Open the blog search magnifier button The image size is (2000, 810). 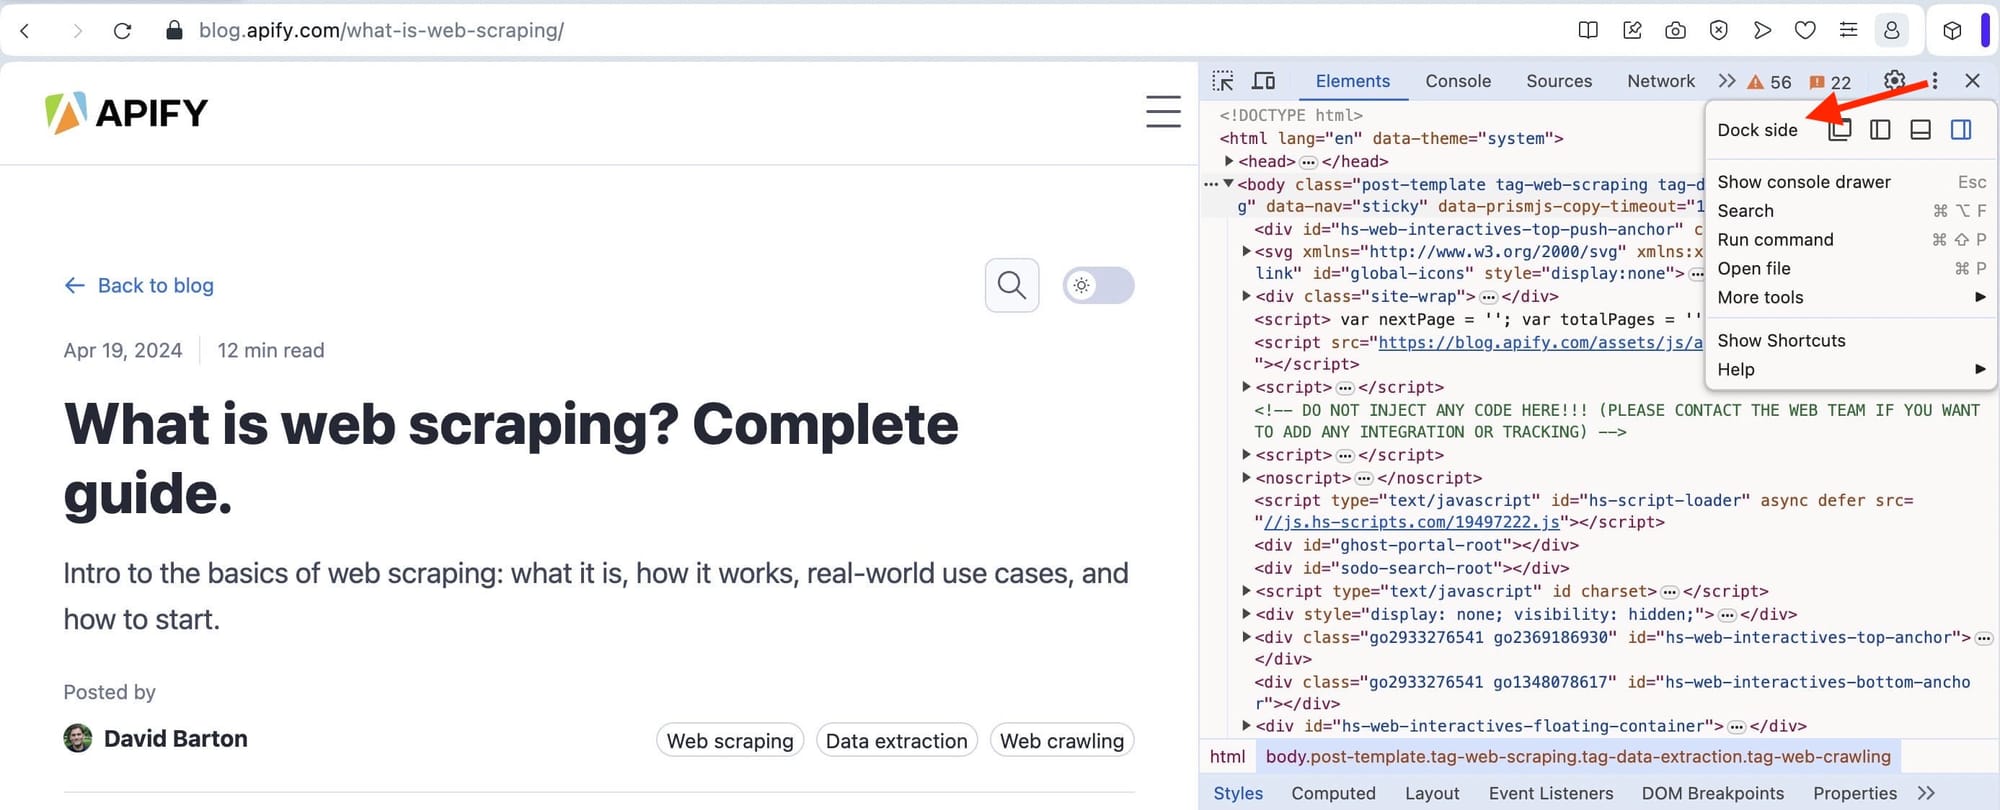pyautogui.click(x=1012, y=285)
